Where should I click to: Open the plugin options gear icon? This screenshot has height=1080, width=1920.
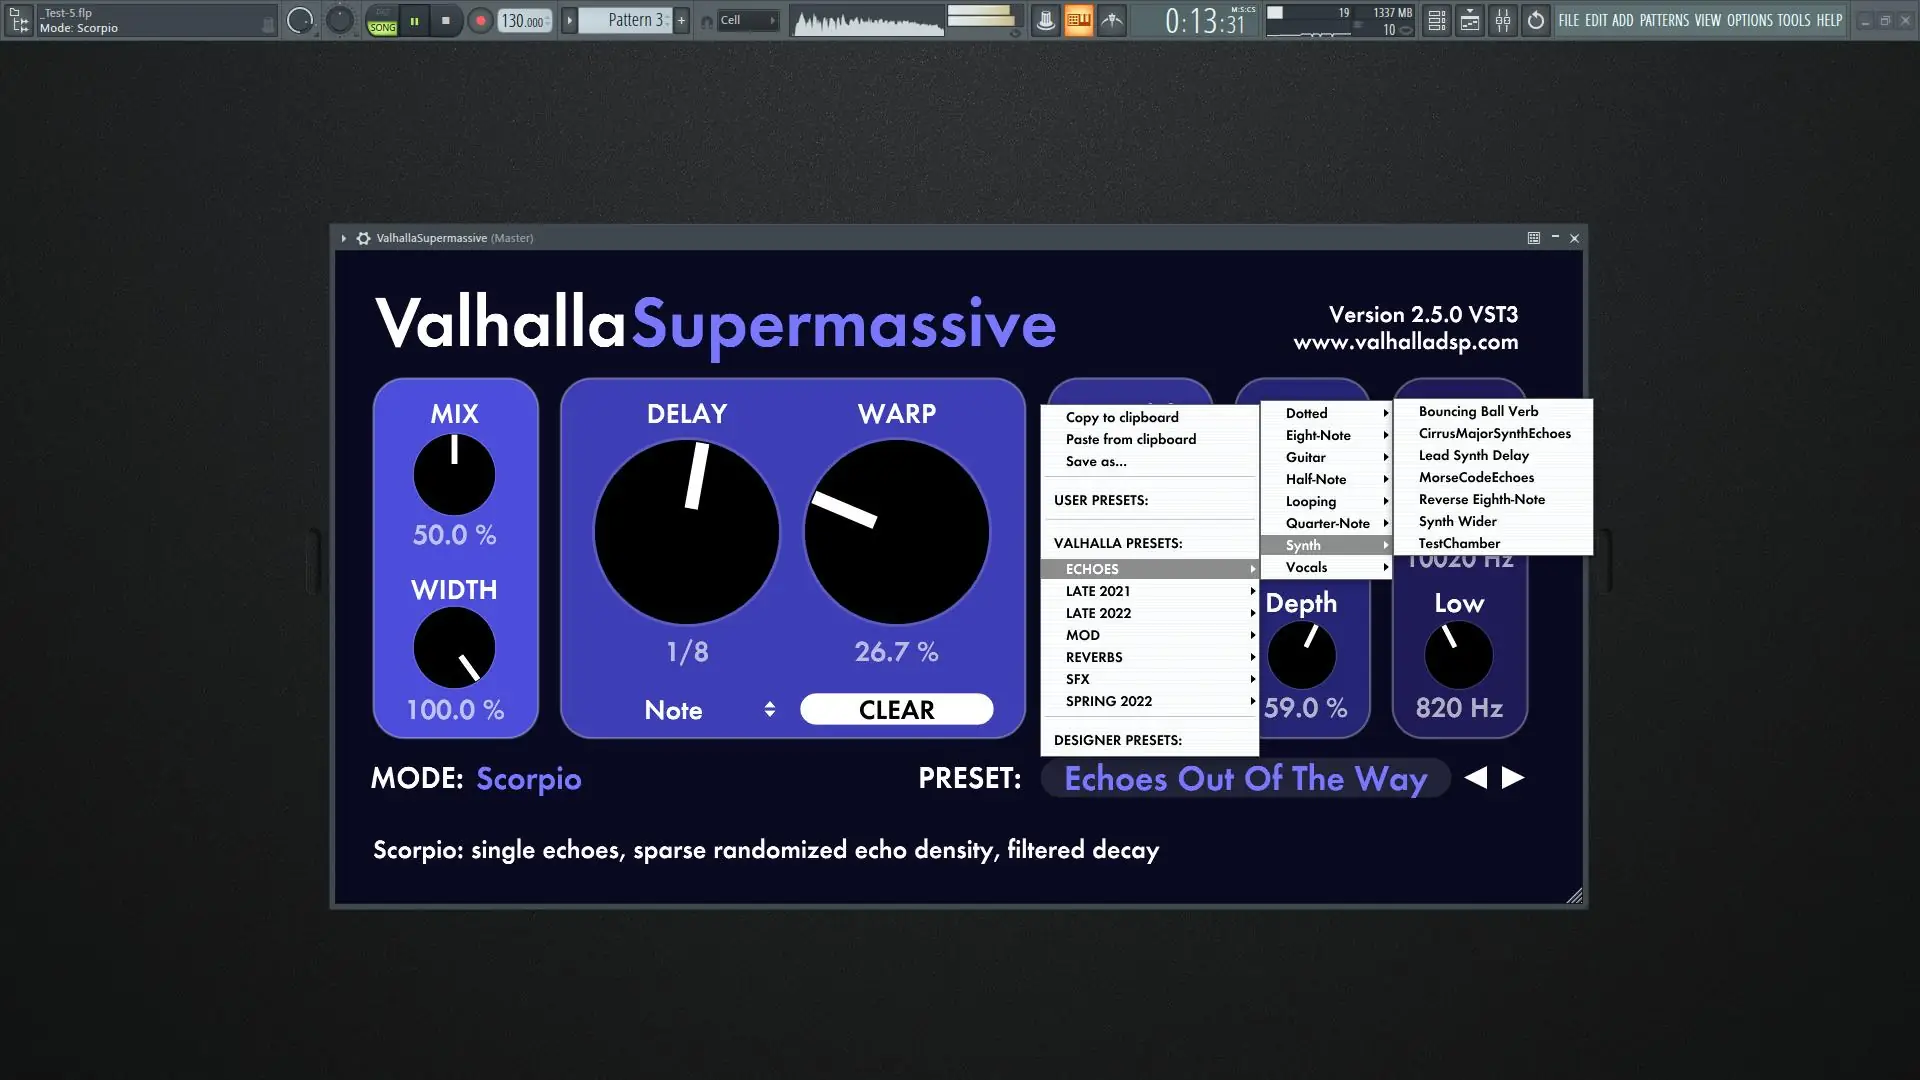(363, 238)
